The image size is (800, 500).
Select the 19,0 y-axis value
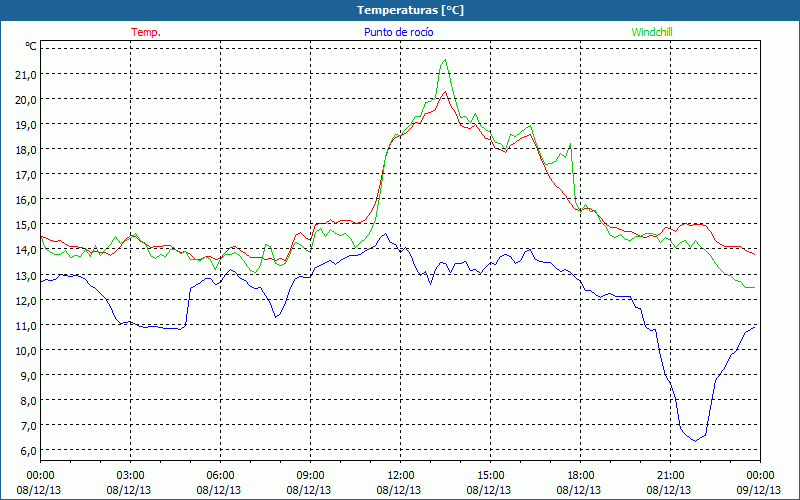tap(26, 125)
